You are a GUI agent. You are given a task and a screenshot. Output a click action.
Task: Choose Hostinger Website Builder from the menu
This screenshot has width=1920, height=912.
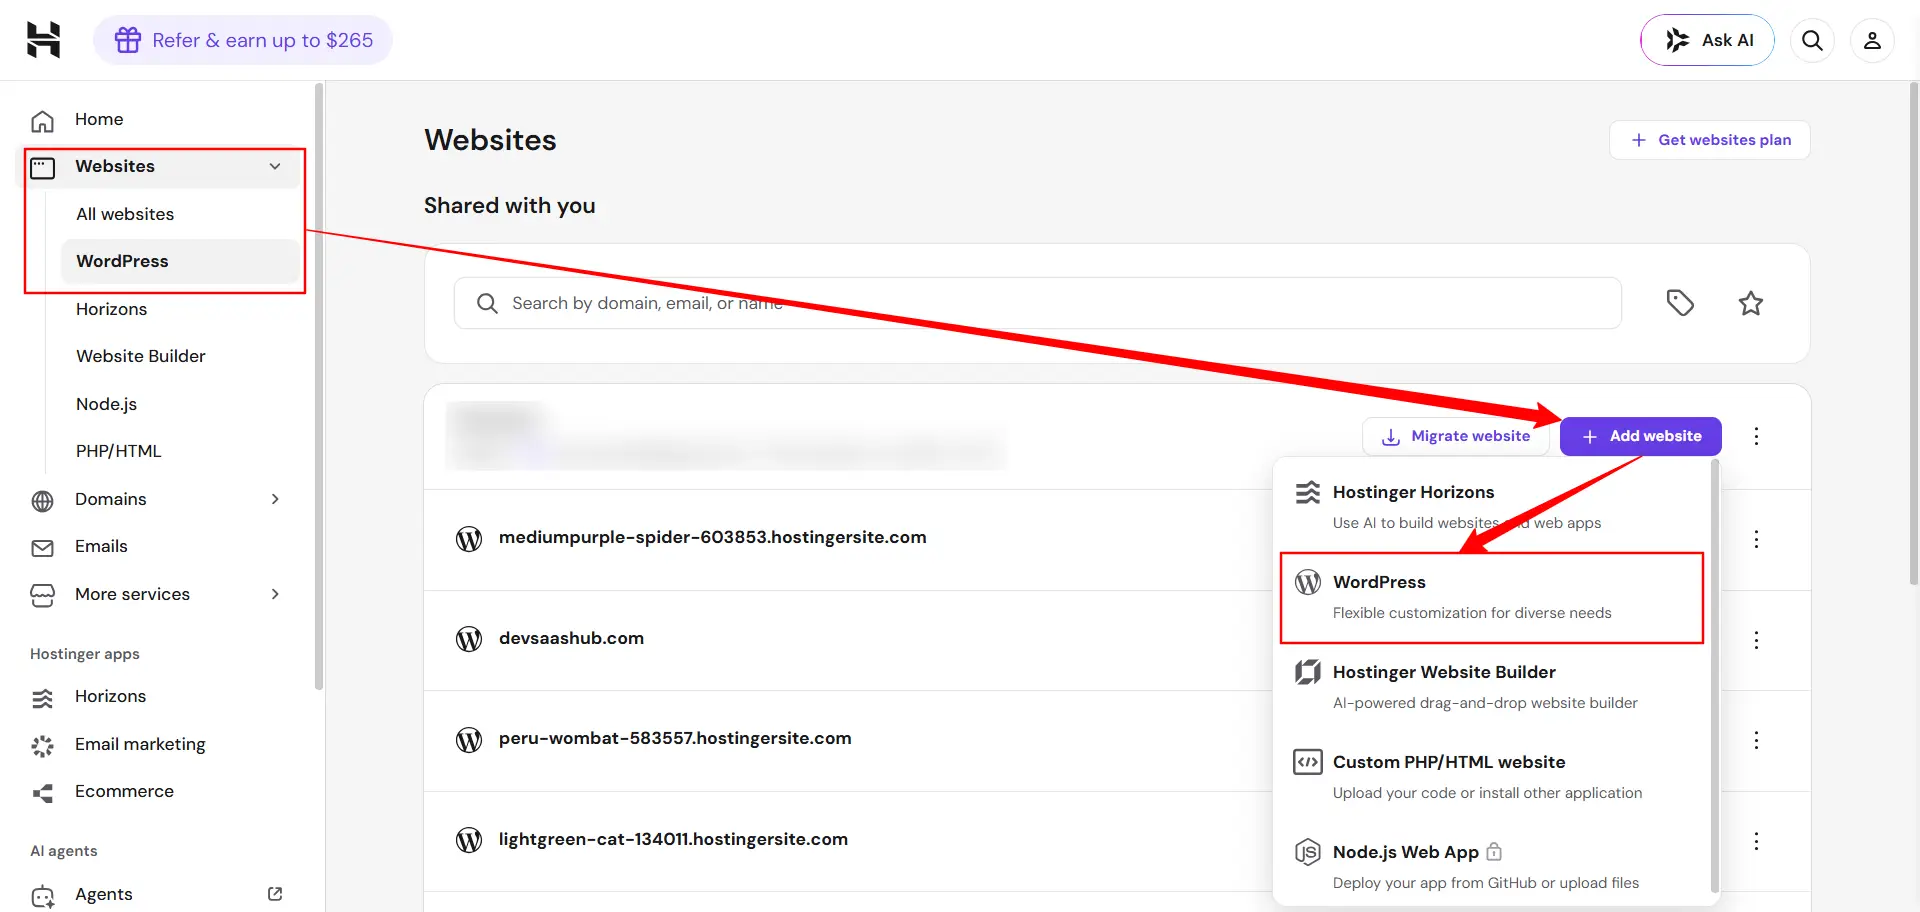1492,687
